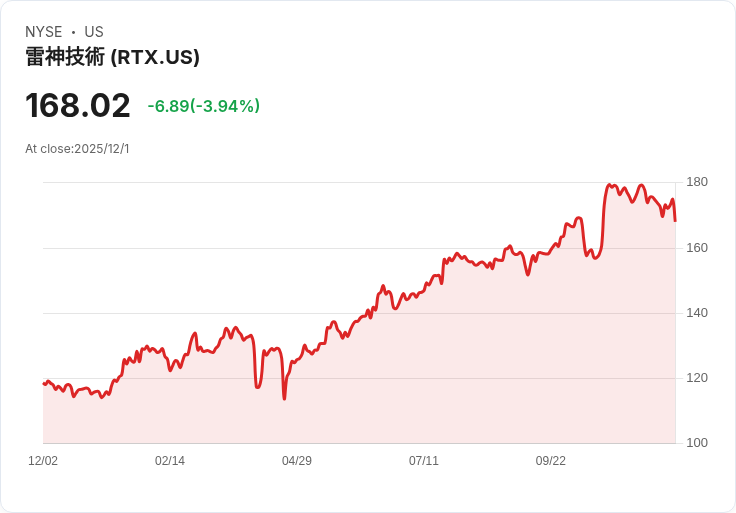The height and width of the screenshot is (513, 736).
Task: Click the US market label in header
Action: click(x=94, y=32)
